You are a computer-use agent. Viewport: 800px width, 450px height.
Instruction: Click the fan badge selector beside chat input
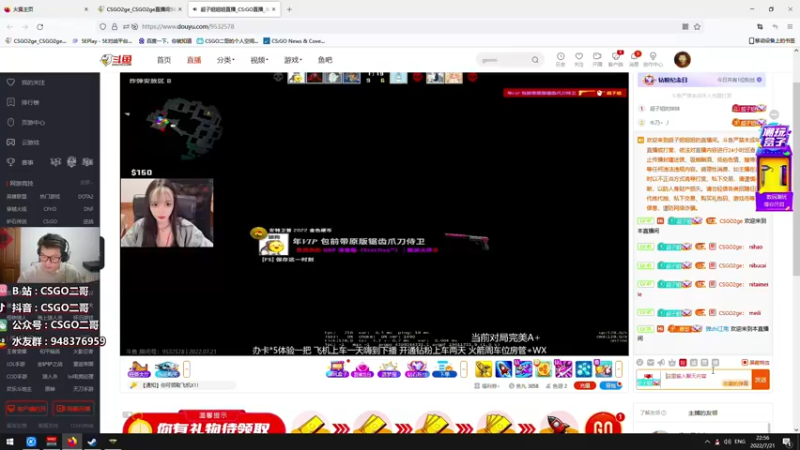648,380
